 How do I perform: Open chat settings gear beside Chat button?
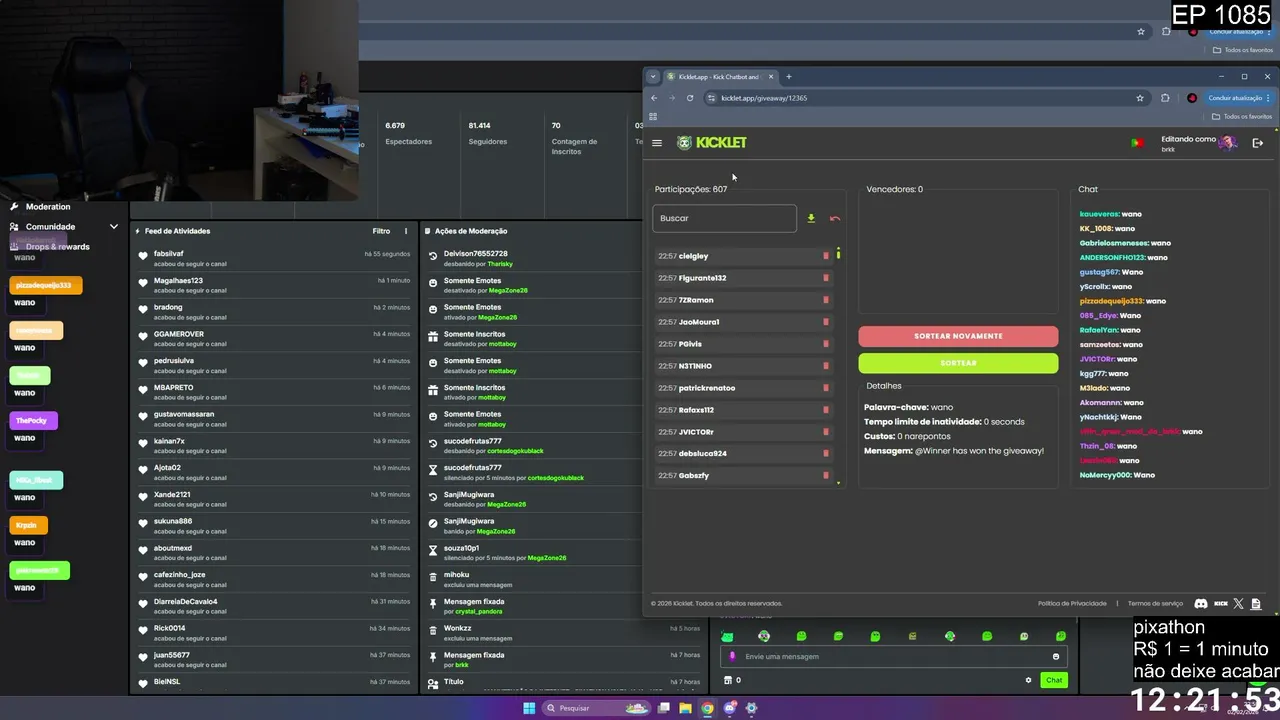click(1028, 680)
